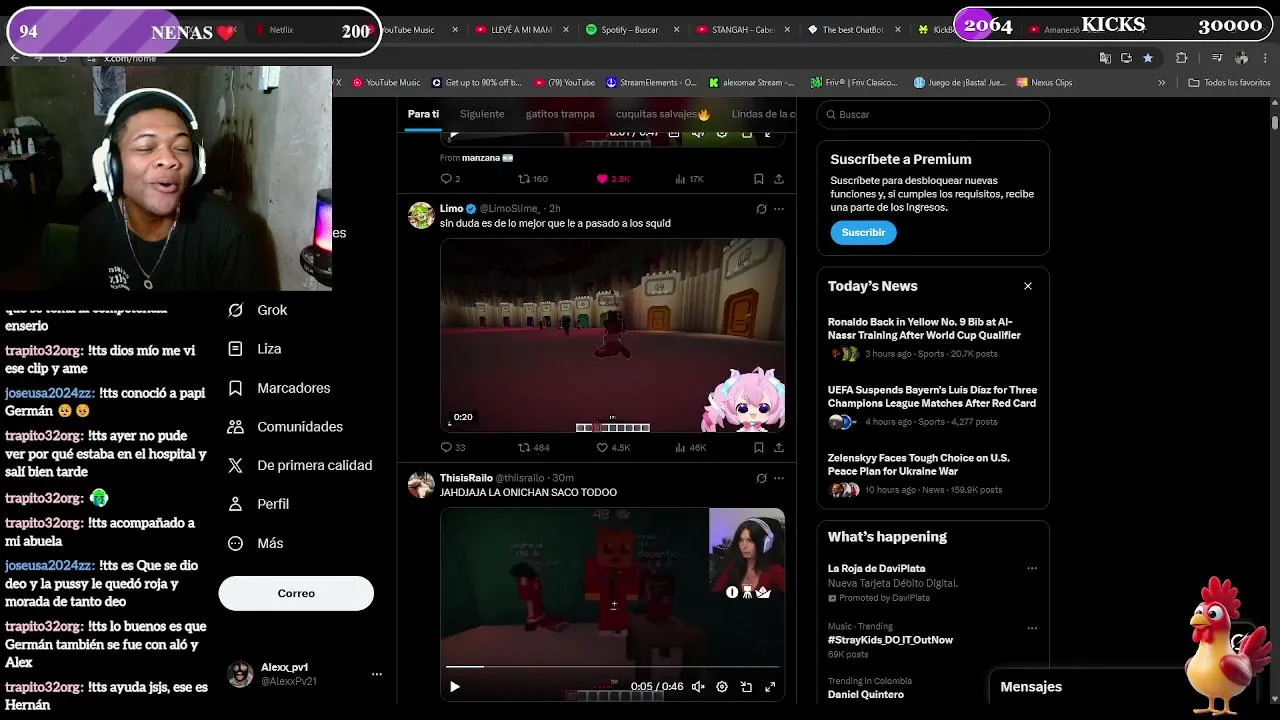Seek ThisisRailo's video progress bar
This screenshot has width=1280, height=720.
(612, 666)
